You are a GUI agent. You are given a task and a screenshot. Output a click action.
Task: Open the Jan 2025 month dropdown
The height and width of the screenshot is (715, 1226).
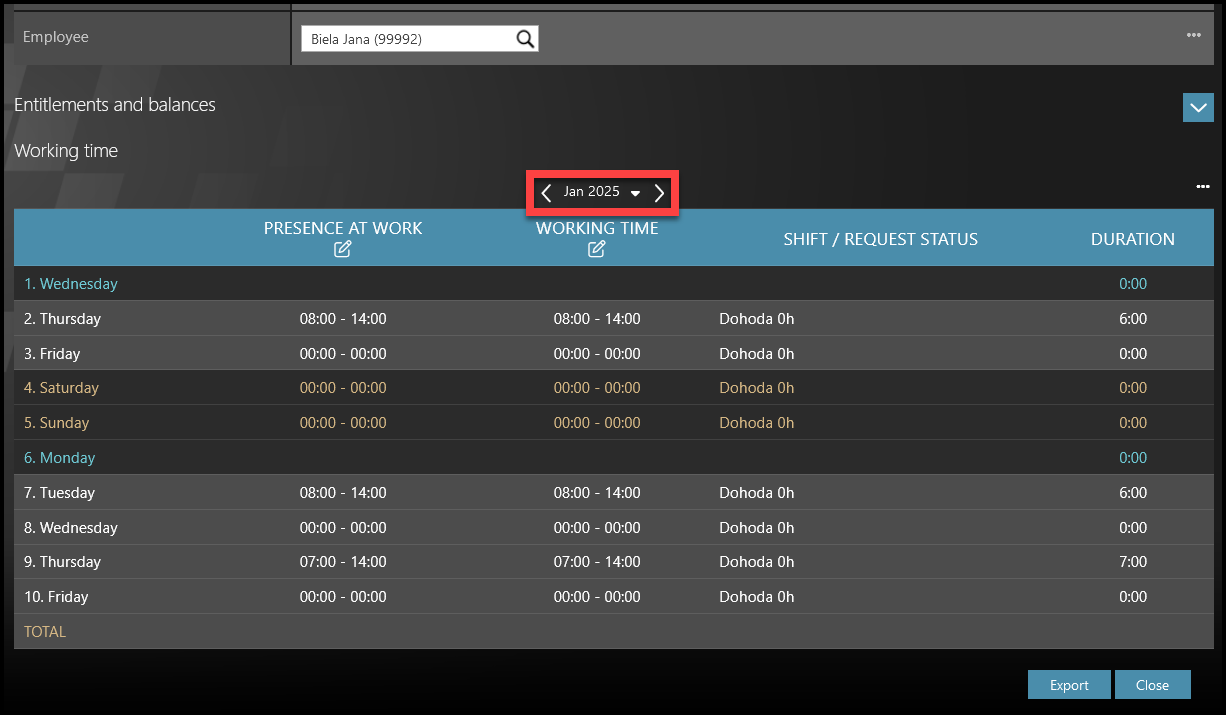point(634,193)
